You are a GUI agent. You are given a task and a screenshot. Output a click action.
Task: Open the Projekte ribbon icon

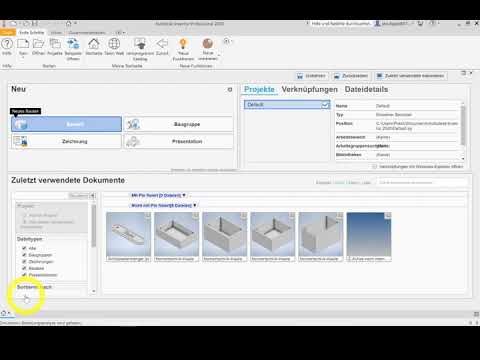coord(55,44)
